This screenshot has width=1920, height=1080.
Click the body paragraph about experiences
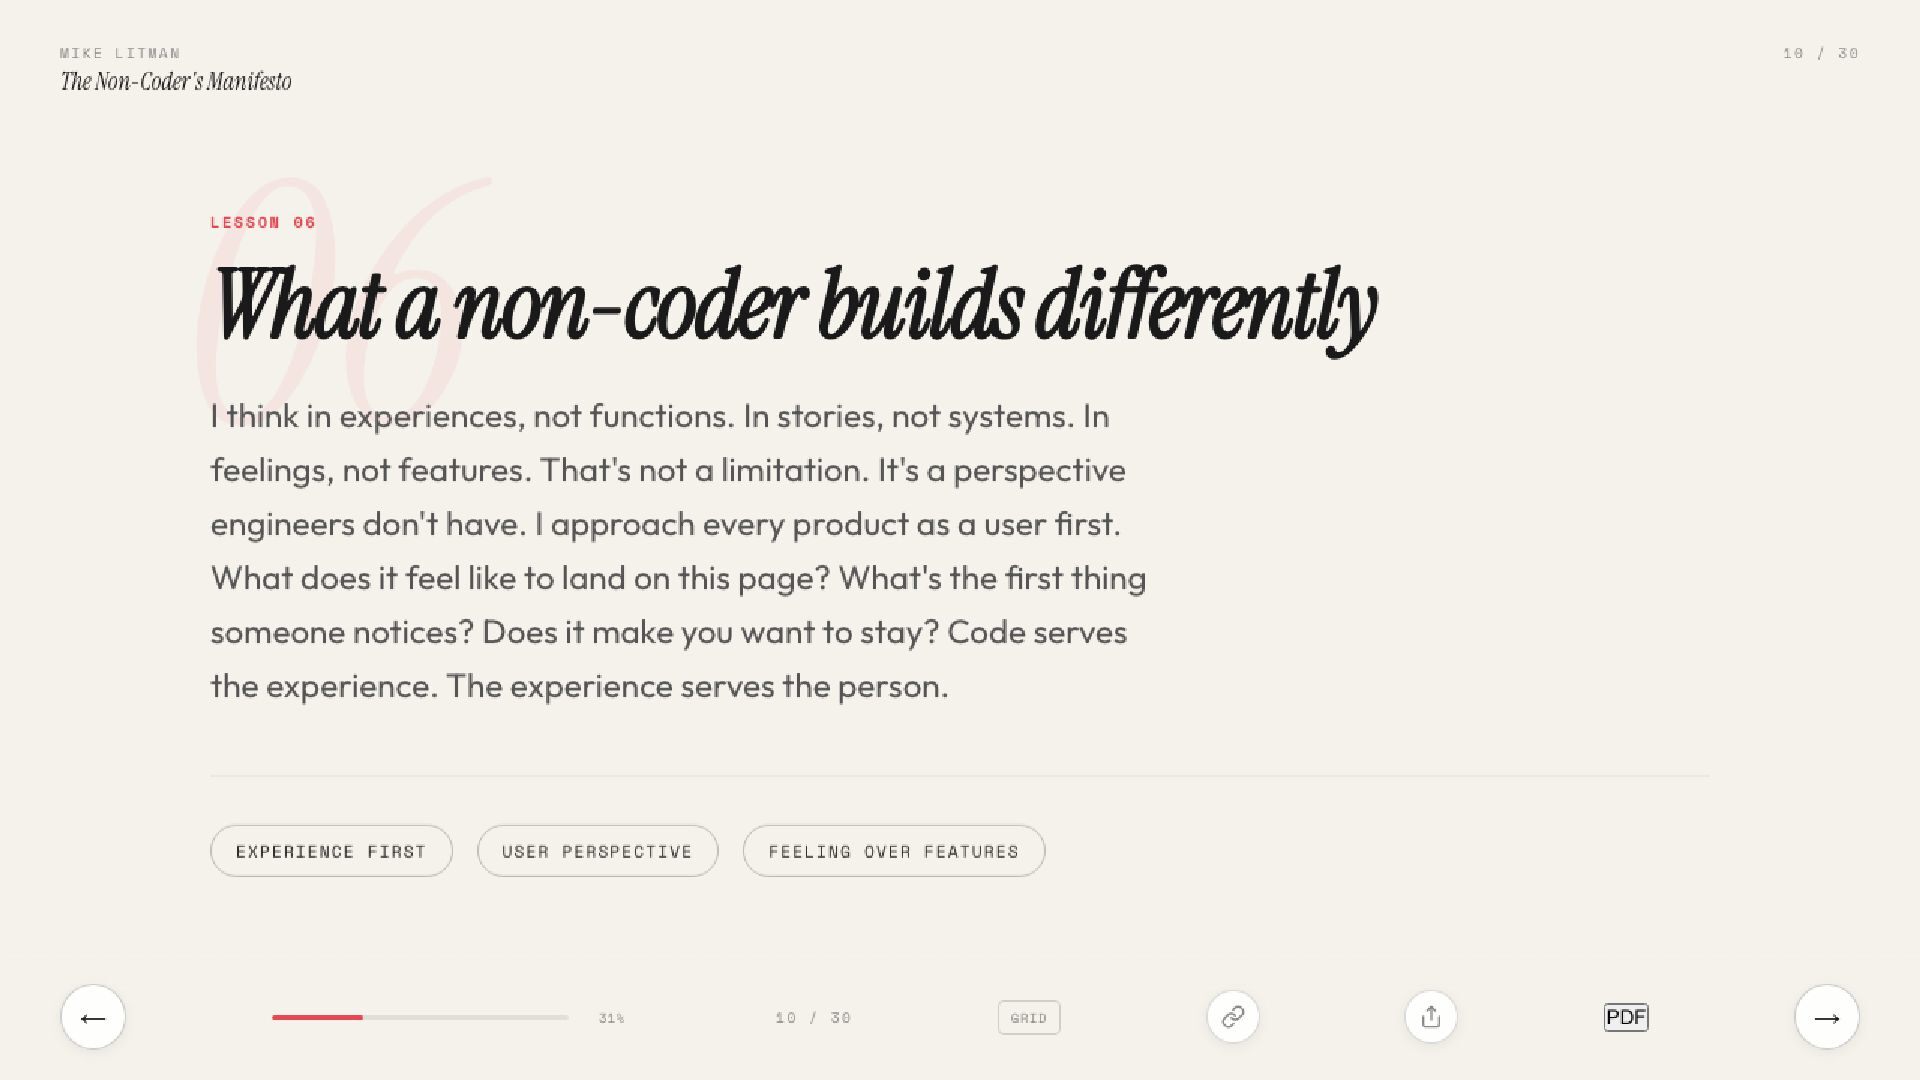[x=678, y=551]
